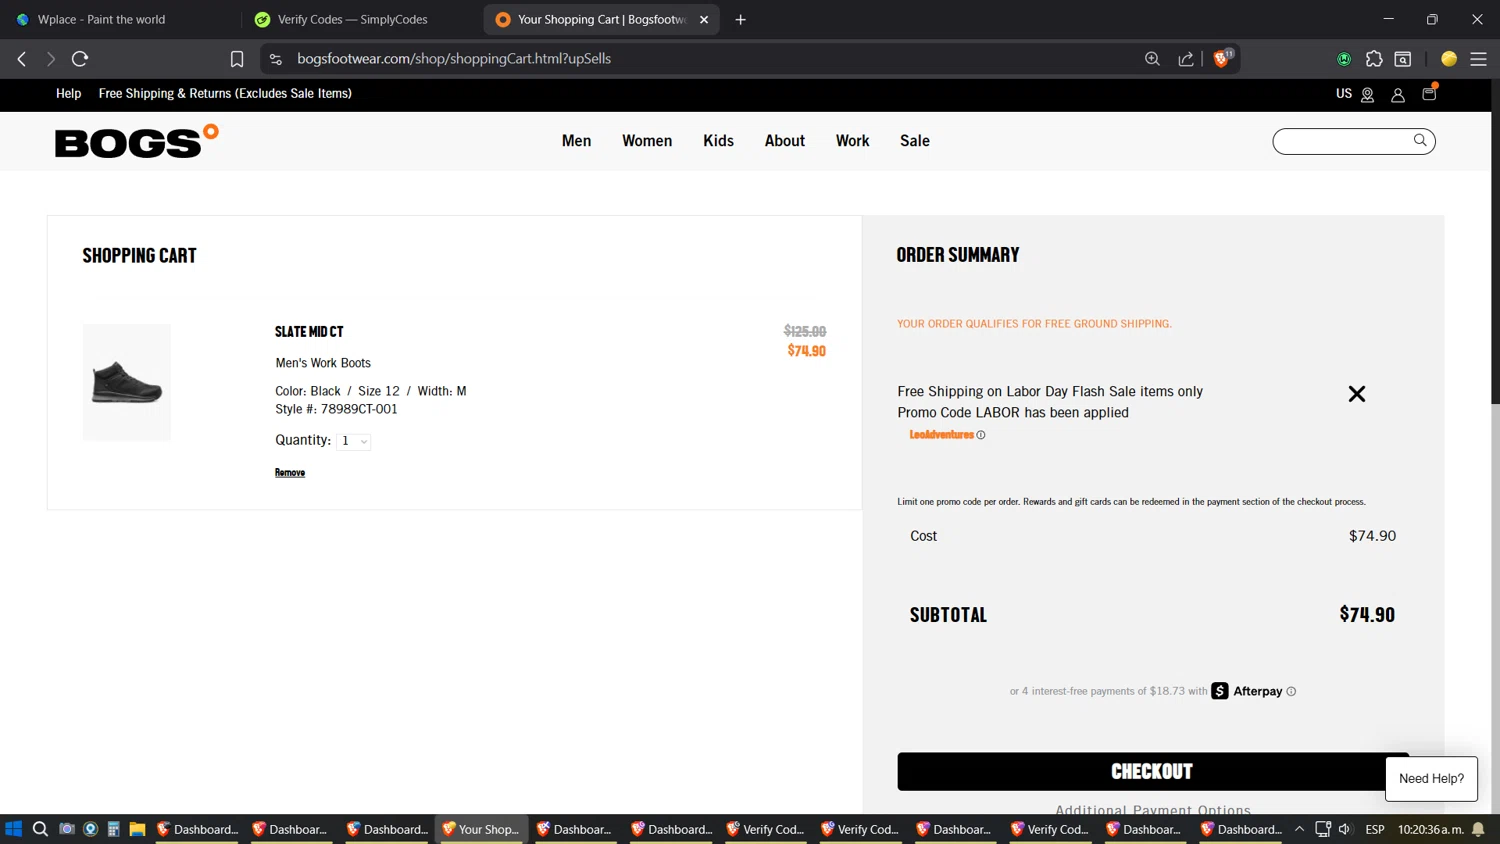
Task: Open the notifications bell in system tray
Action: tap(1478, 829)
